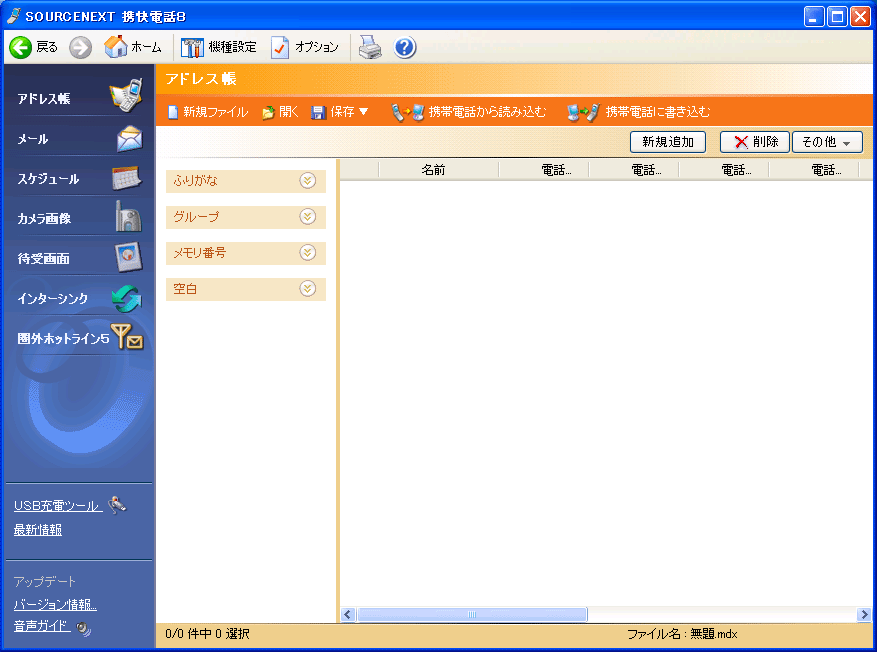Click 携帯電話に書き込む text
This screenshot has height=652, width=877.
click(x=658, y=112)
